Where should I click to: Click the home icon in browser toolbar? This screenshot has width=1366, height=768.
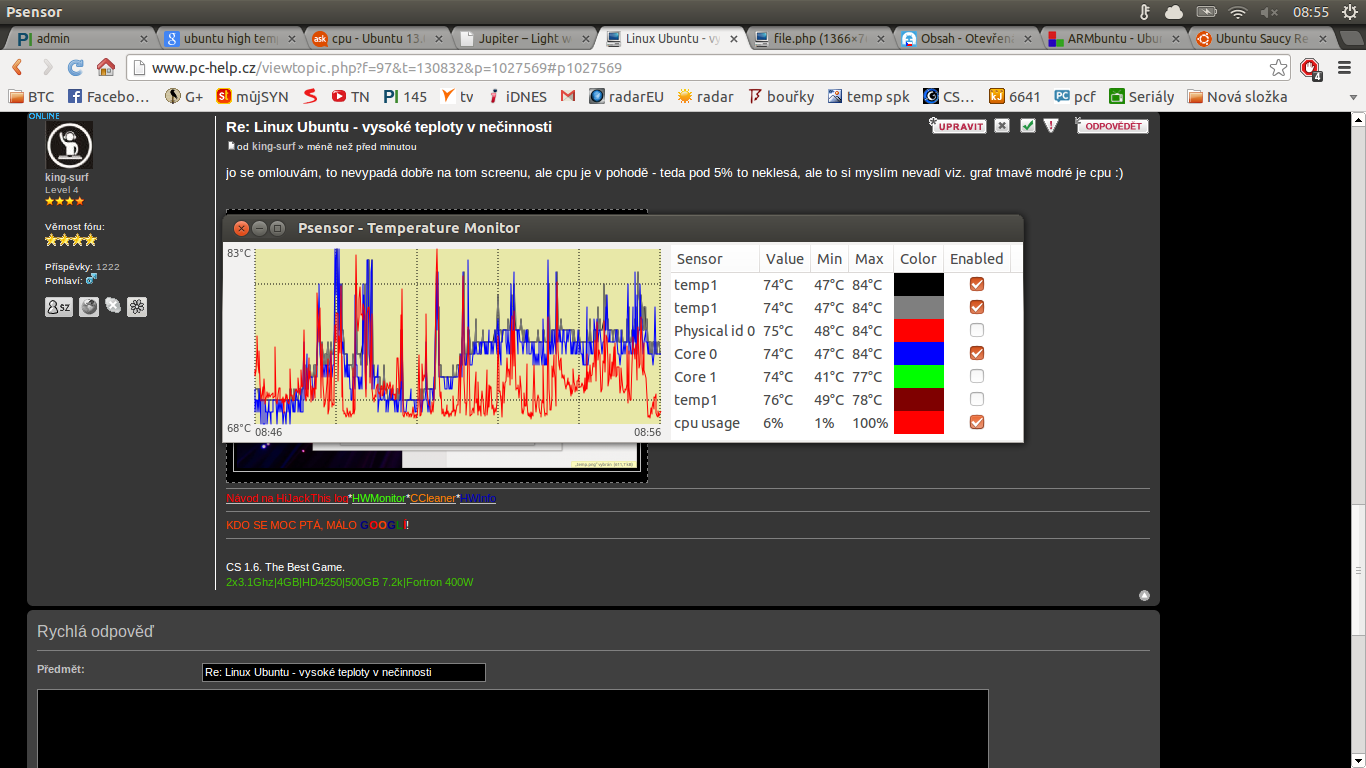click(105, 68)
